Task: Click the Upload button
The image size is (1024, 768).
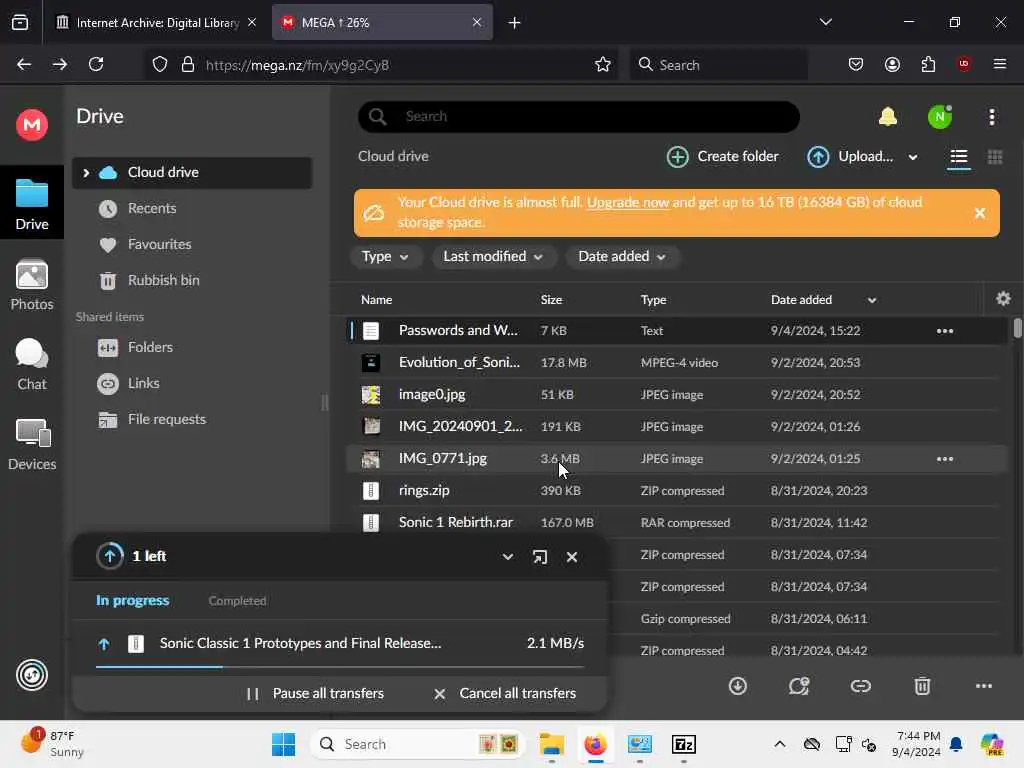Action: point(850,157)
